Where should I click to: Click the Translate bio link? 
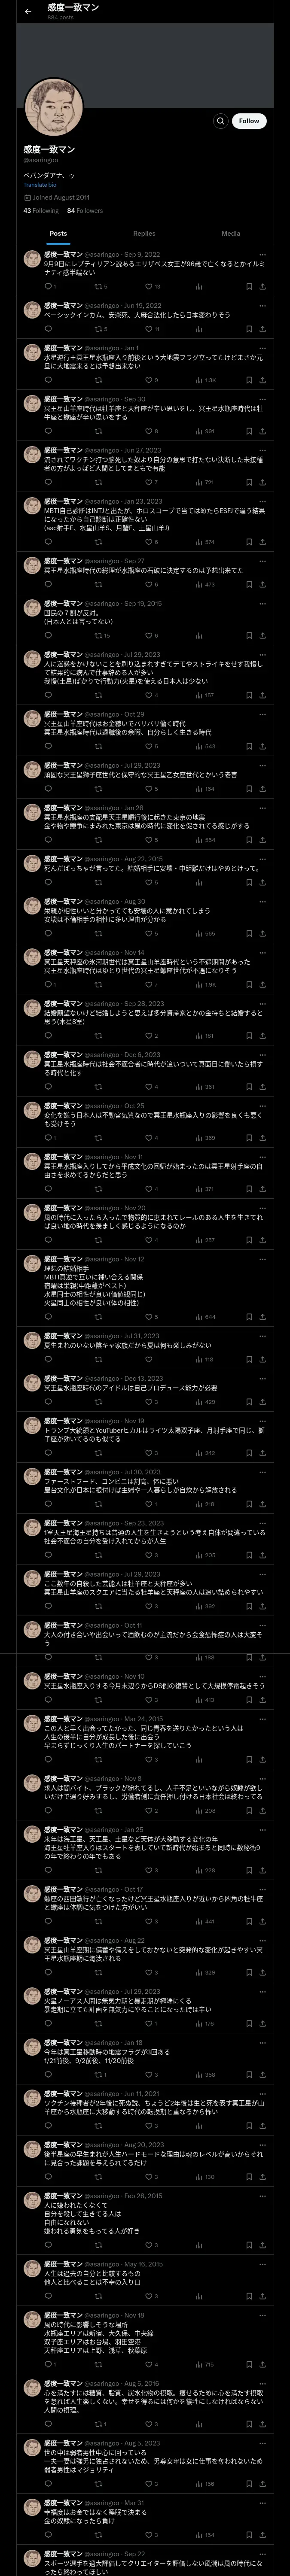tap(39, 185)
